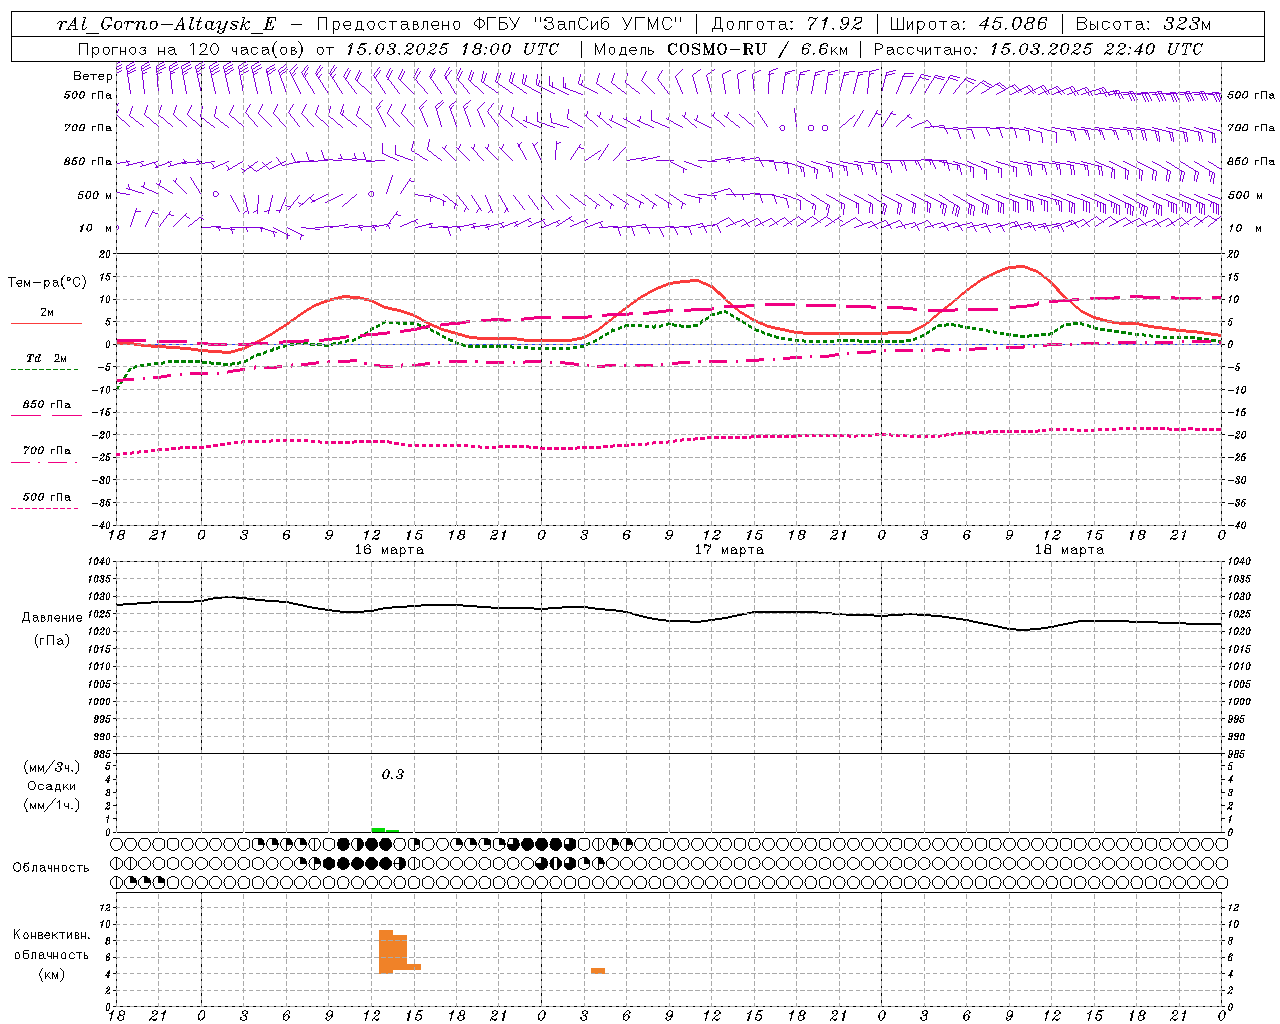Click the 0.3 precipitation amount label
This screenshot has width=1280, height=1024.
(393, 774)
